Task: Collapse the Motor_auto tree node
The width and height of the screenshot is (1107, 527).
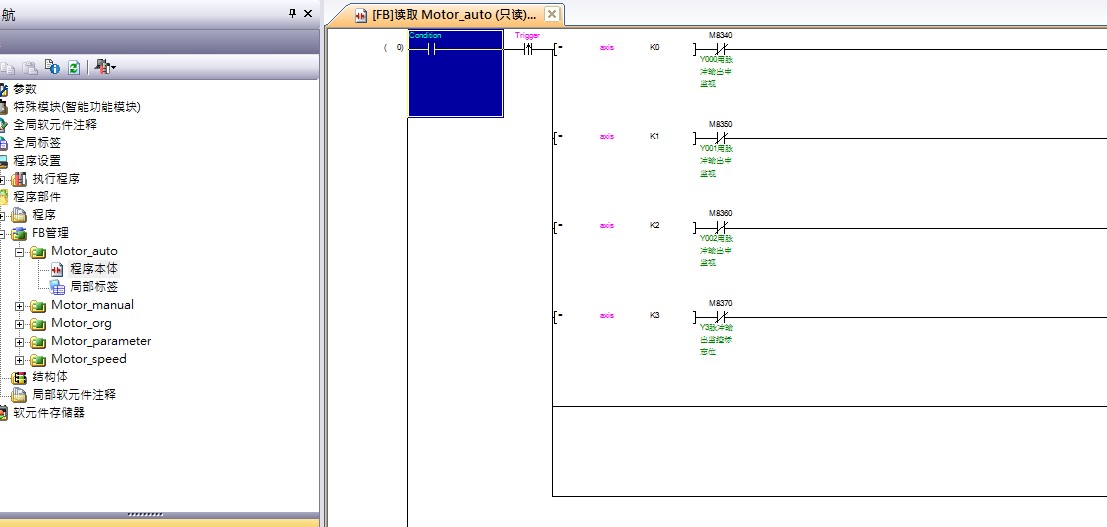Action: (20, 251)
